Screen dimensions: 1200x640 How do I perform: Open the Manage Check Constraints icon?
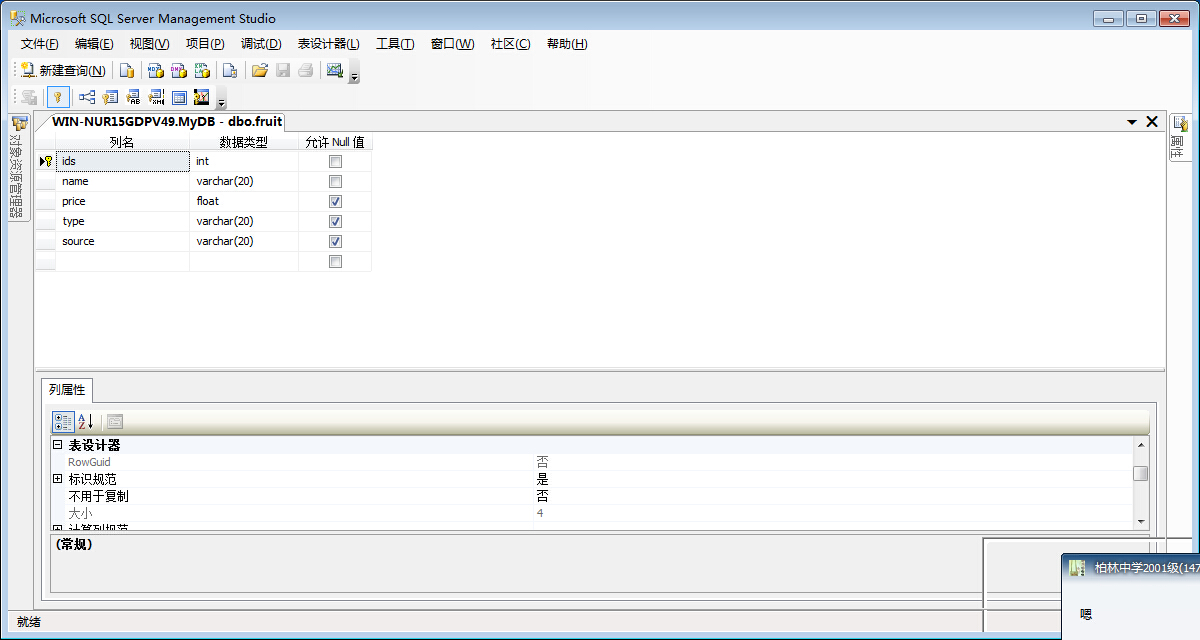179,97
